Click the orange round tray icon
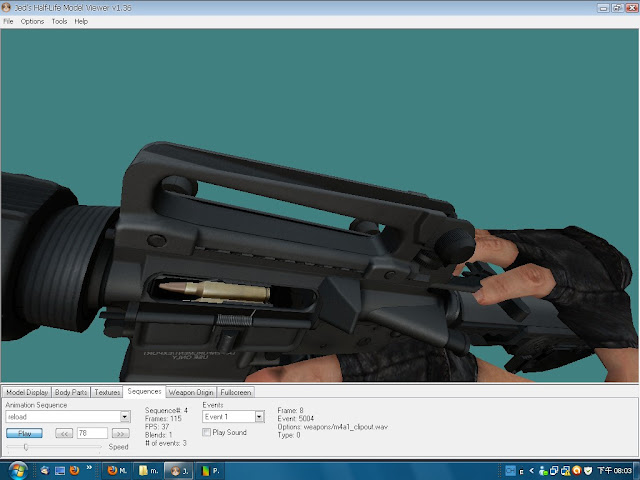Image resolution: width=640 pixels, height=480 pixels. (x=577, y=471)
